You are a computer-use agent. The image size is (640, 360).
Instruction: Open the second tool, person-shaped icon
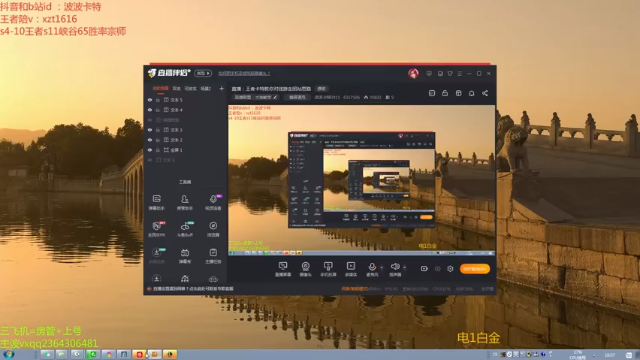click(185, 202)
